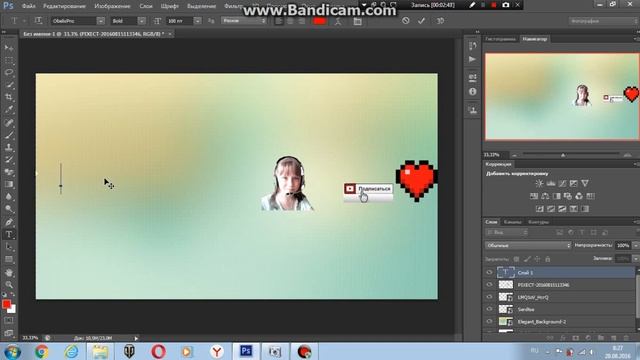Click the Create Warped Text icon

click(338, 21)
